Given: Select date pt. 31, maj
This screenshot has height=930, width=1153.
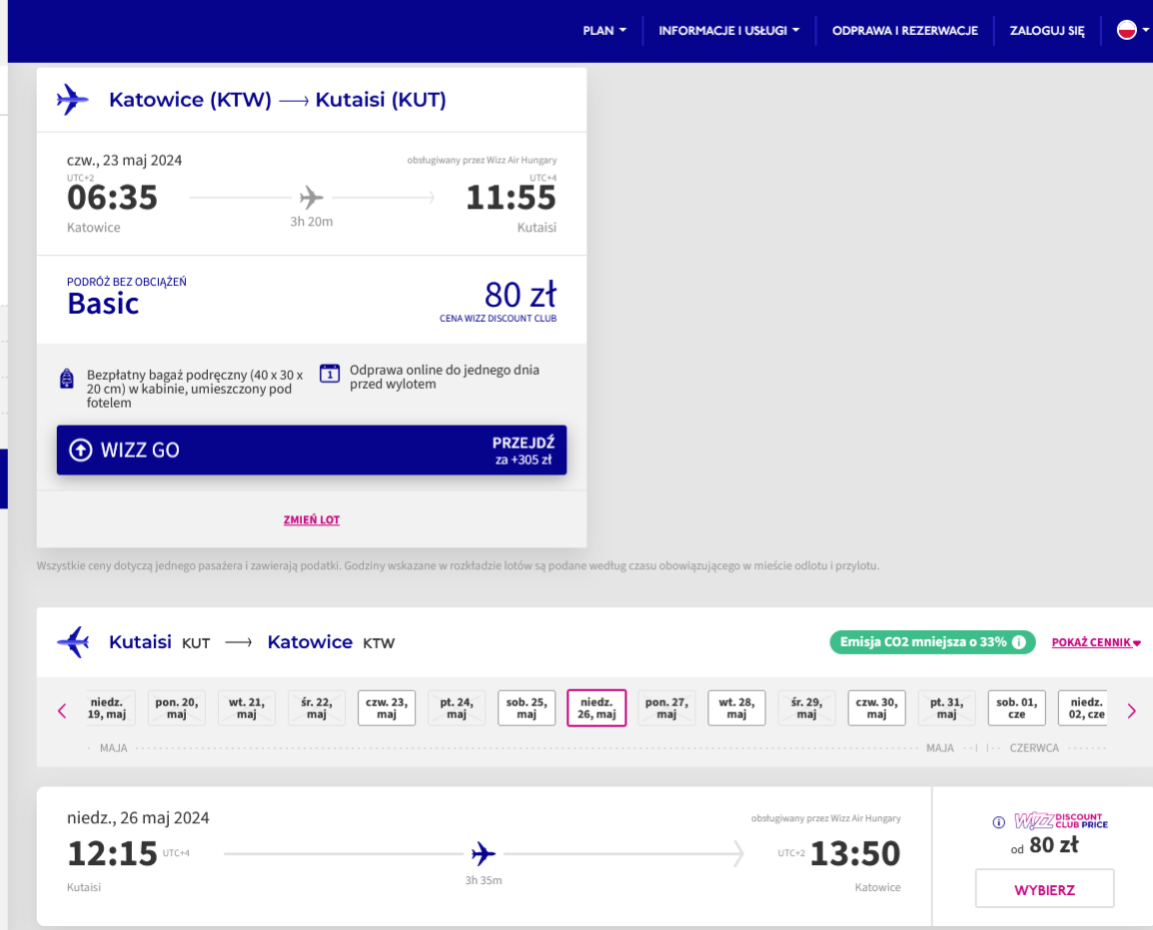Looking at the screenshot, I should (946, 708).
